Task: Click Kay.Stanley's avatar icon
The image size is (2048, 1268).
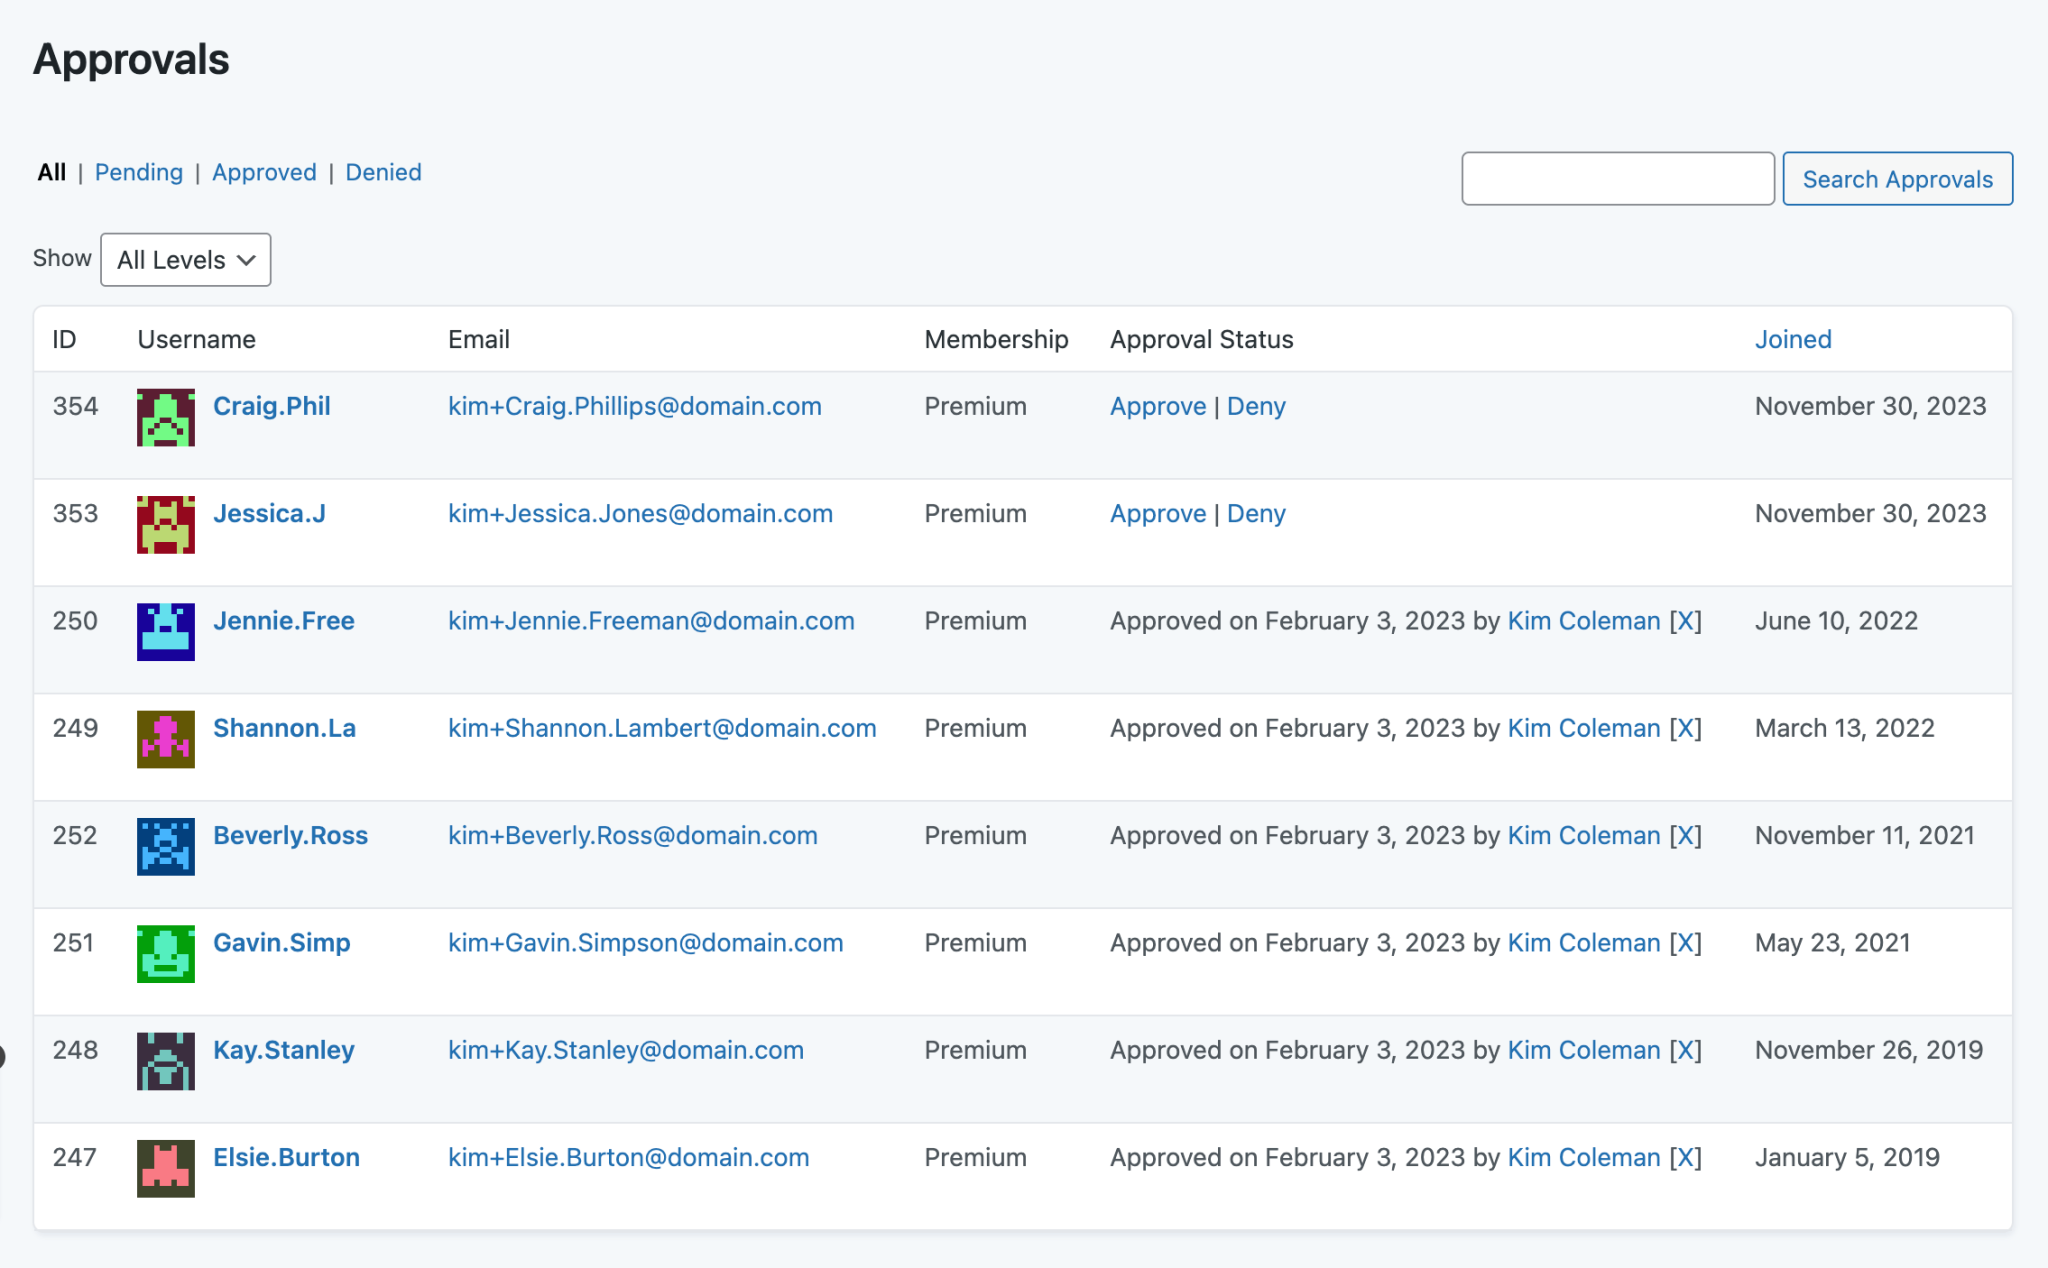Action: coord(166,1062)
